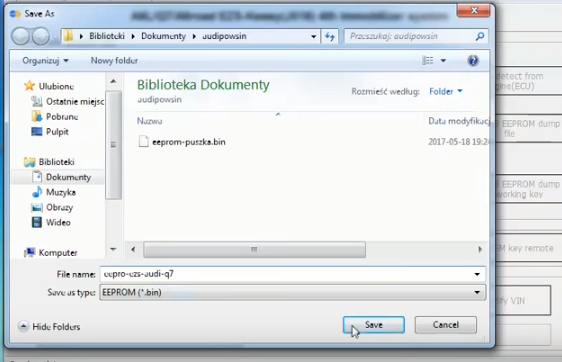This screenshot has height=362, width=562.
Task: Select Biblioteki in the address path
Action: point(107,36)
